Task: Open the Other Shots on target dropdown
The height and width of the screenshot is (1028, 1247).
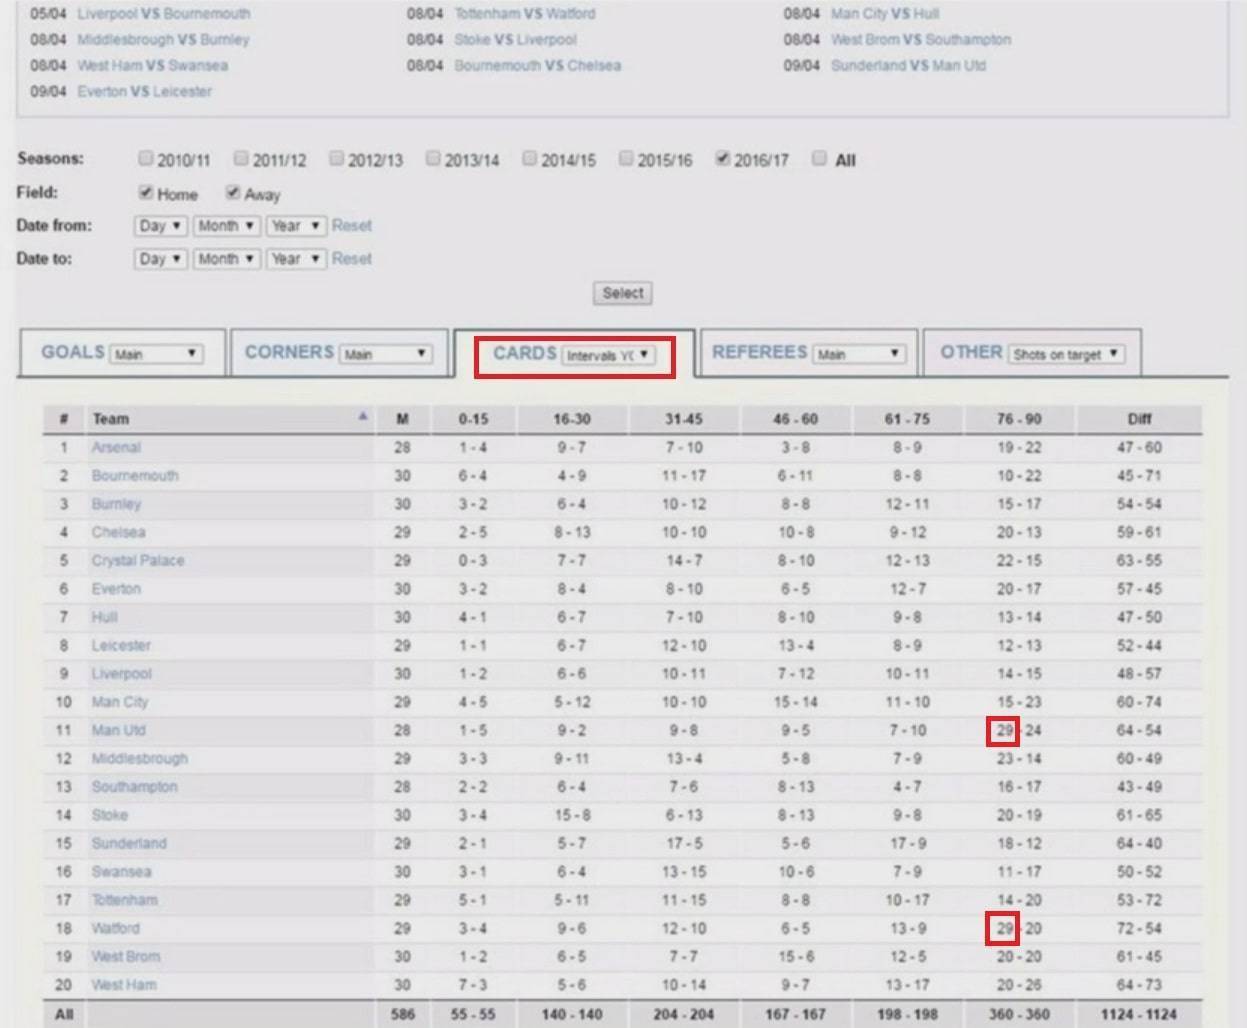Action: pos(1064,354)
